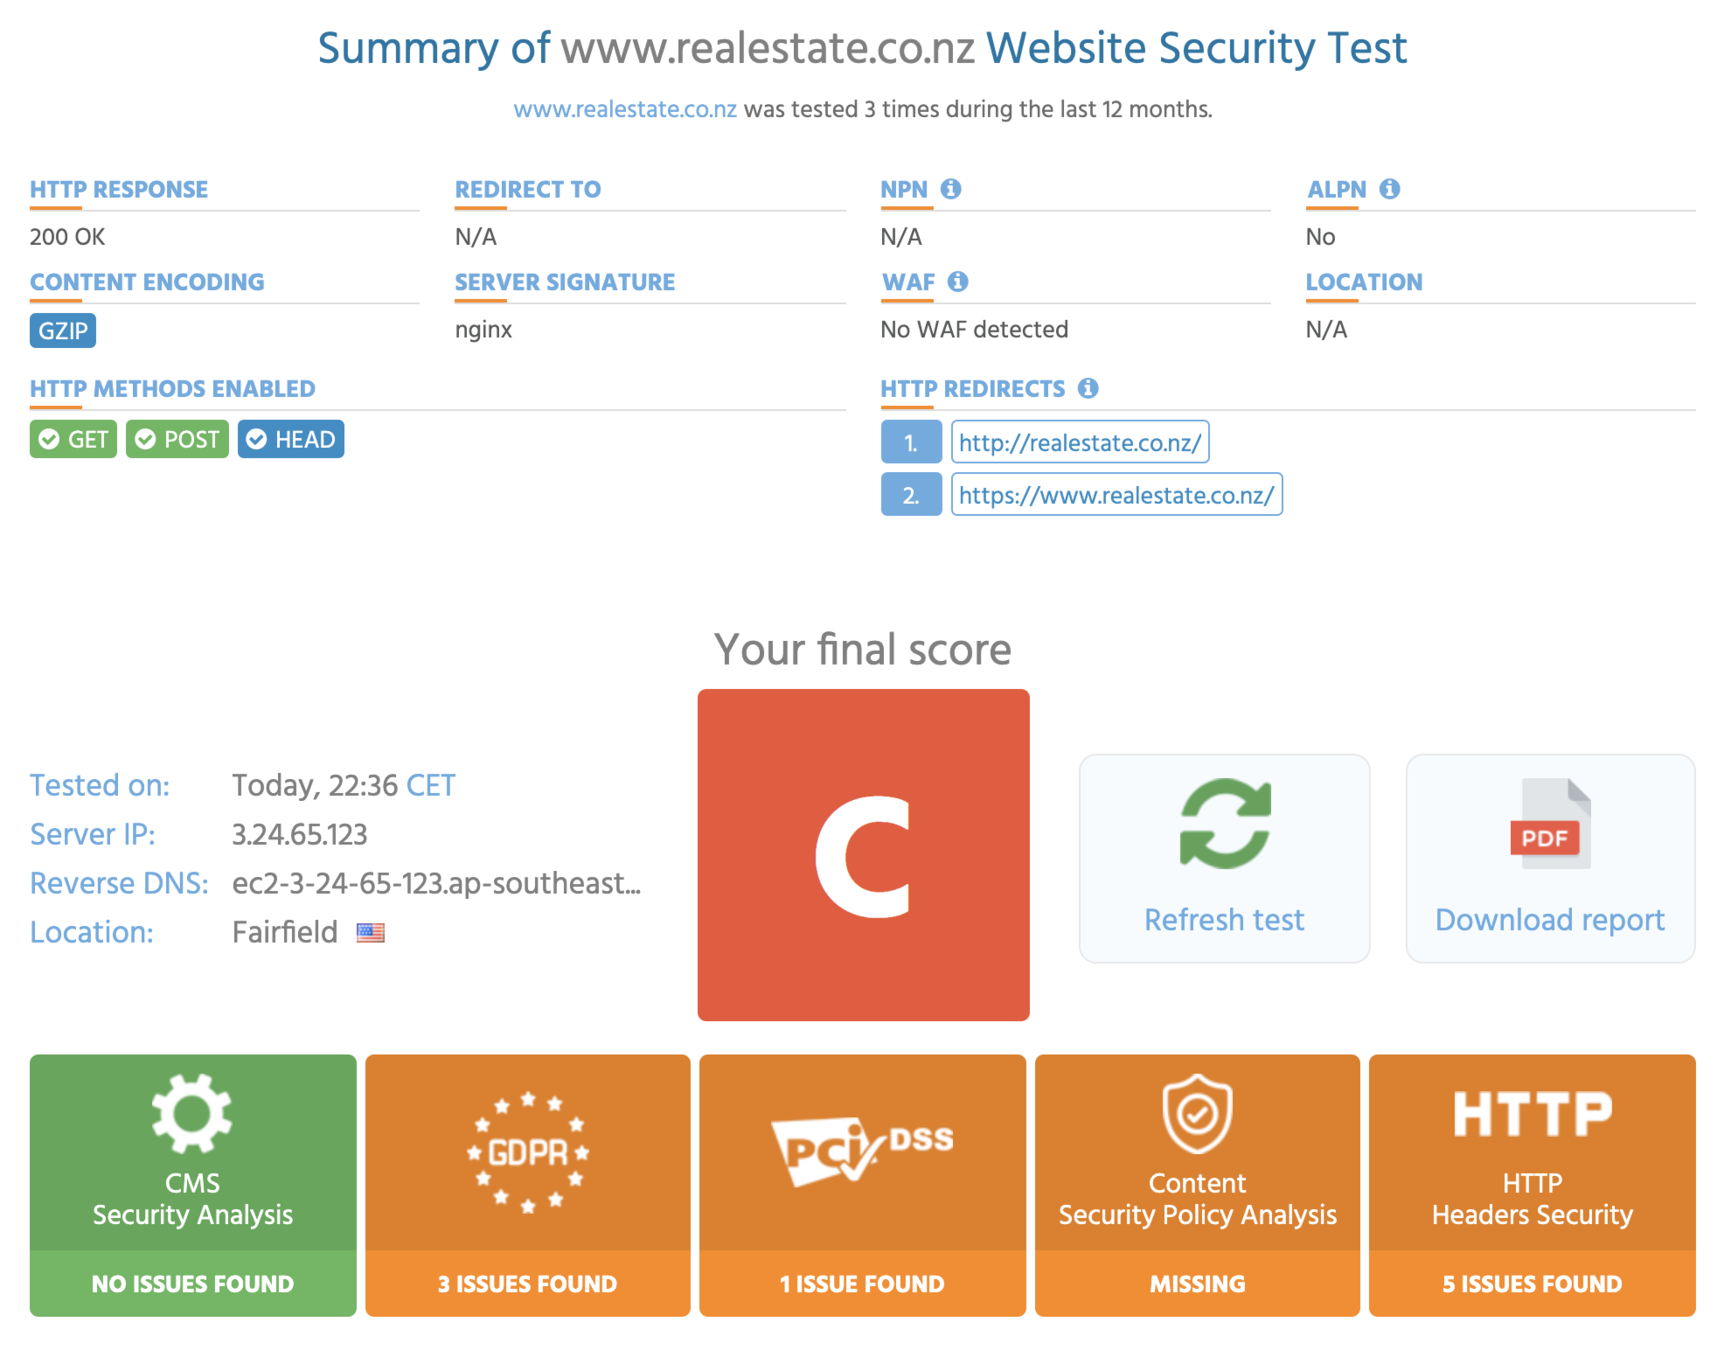Click the GZIP encoding badge

coord(63,330)
